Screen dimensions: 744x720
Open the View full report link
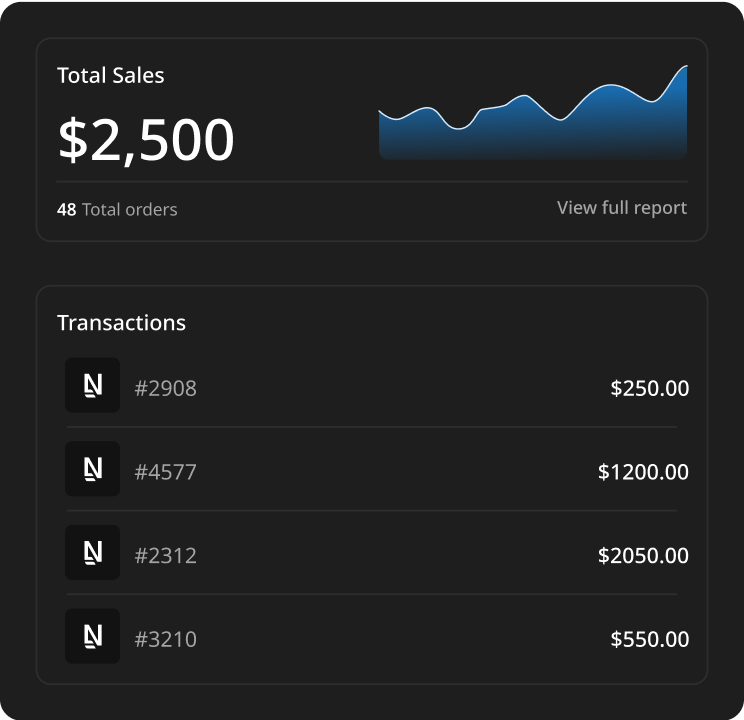[621, 208]
